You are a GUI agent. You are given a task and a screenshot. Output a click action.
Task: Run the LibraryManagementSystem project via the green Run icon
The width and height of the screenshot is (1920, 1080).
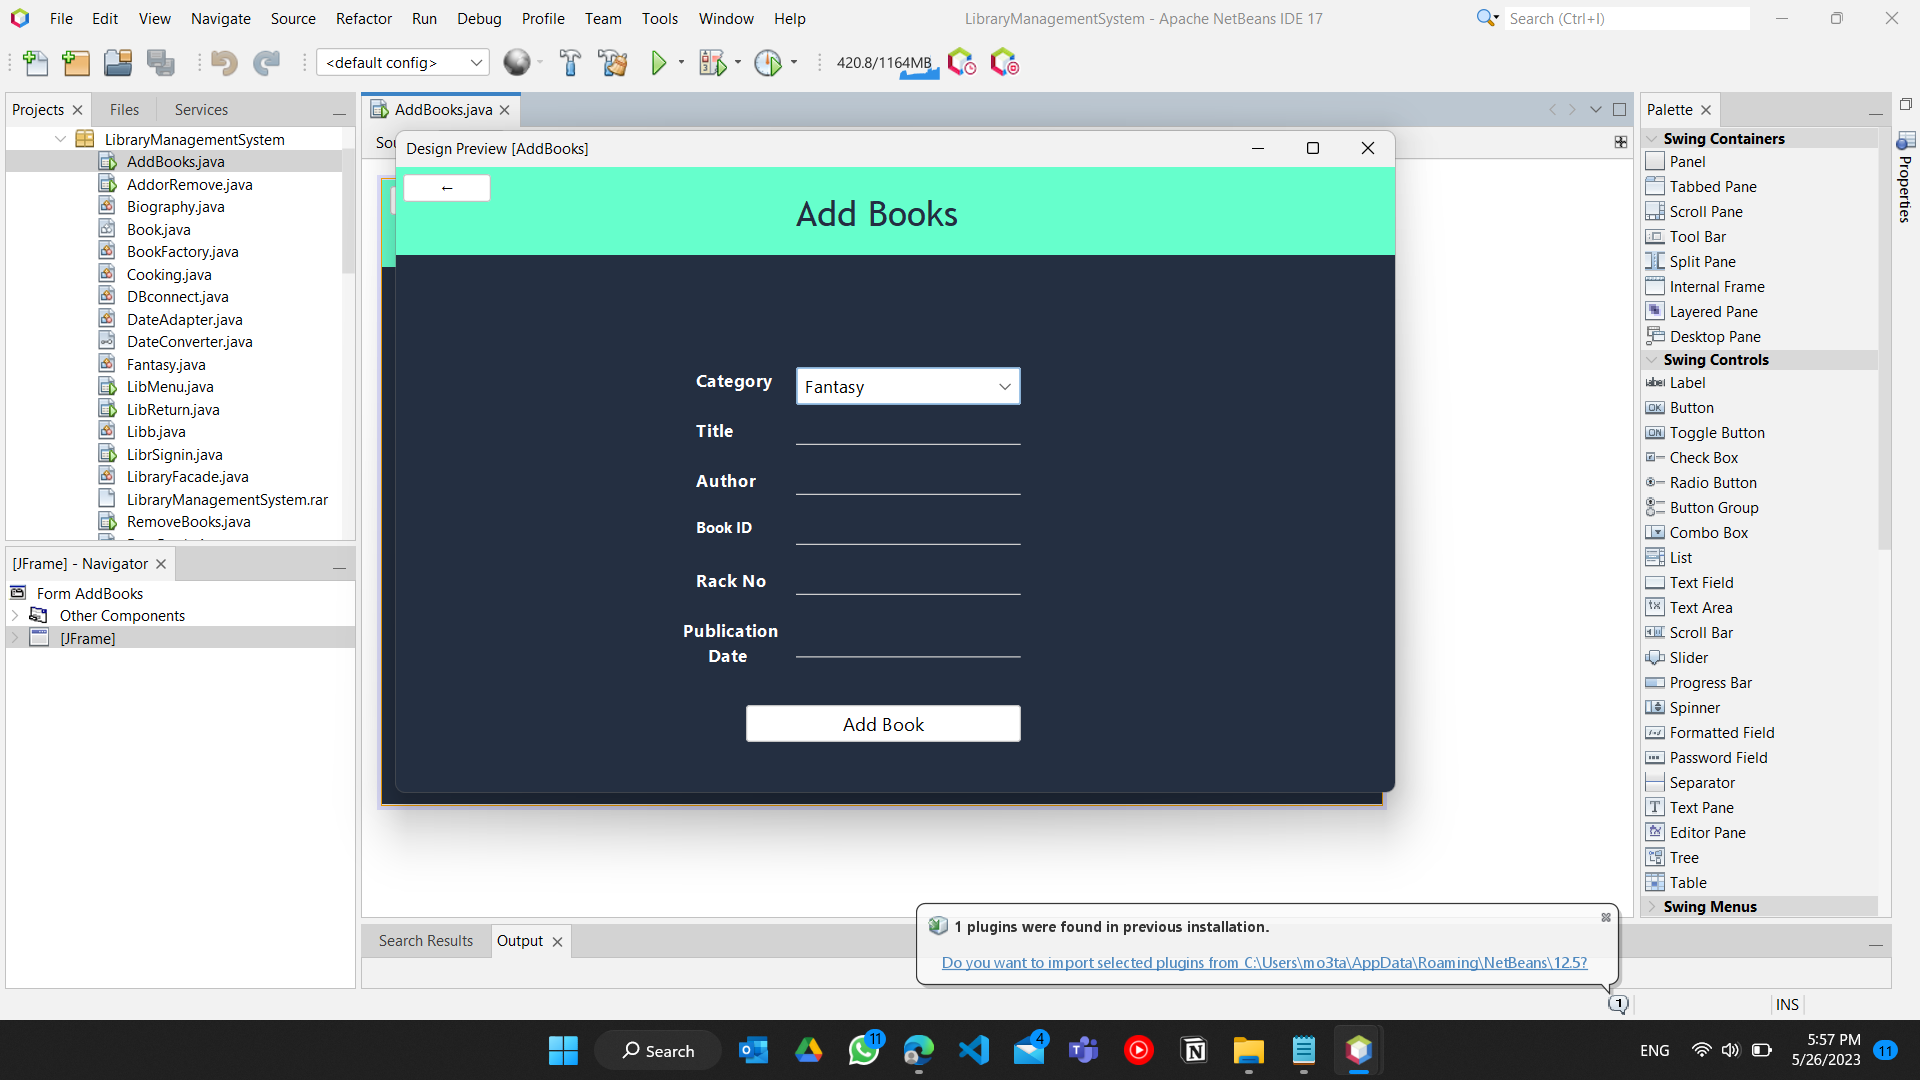(658, 62)
